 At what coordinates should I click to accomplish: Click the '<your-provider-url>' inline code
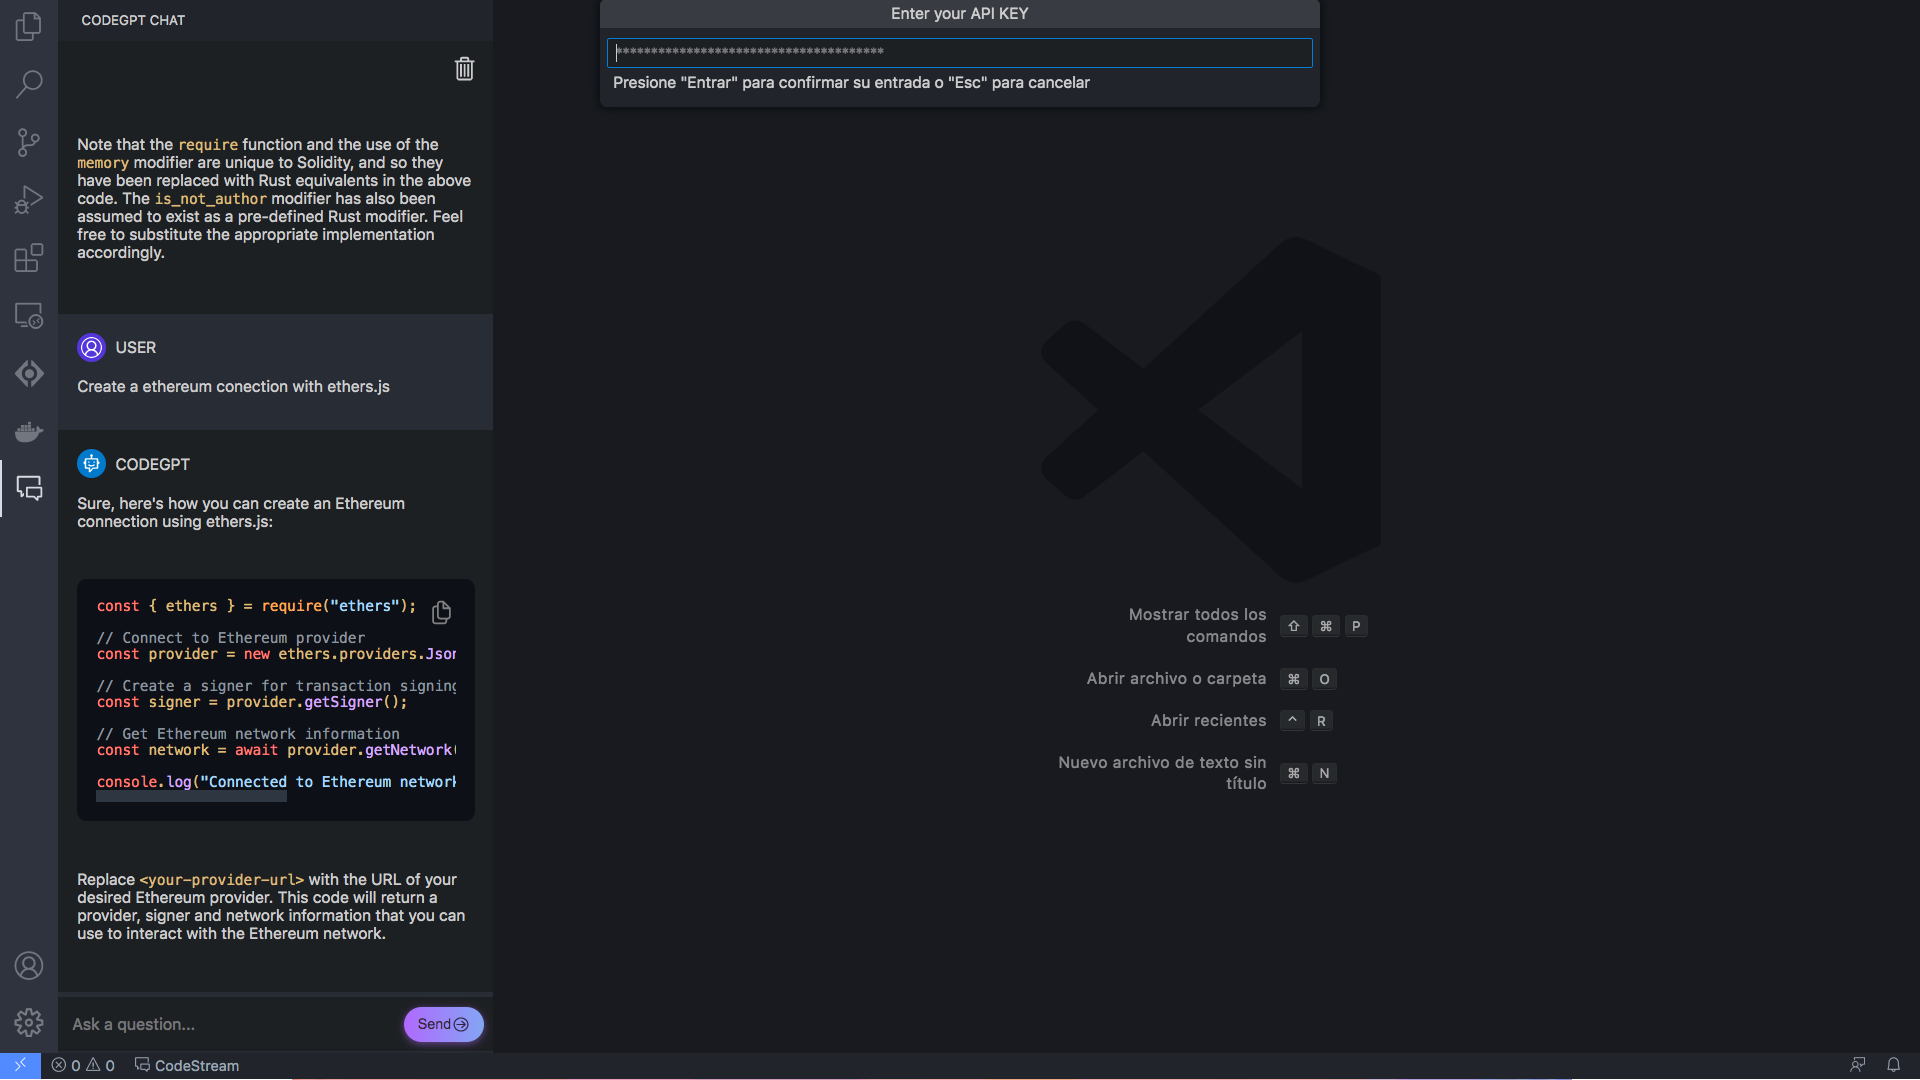pyautogui.click(x=221, y=880)
